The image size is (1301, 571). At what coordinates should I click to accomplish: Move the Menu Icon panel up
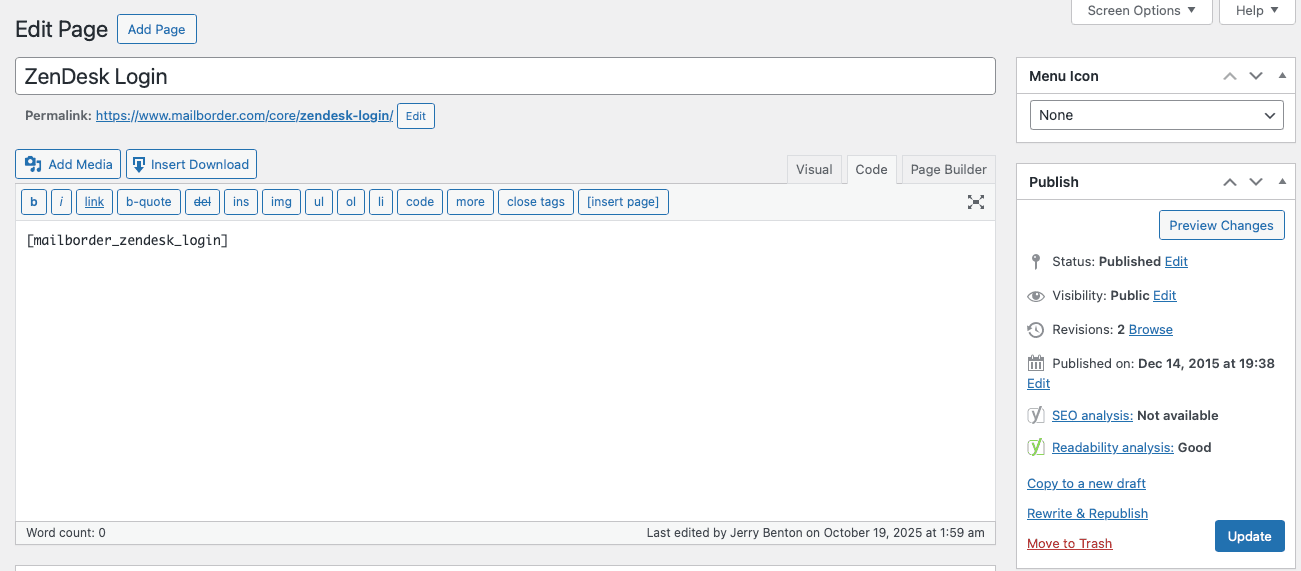[x=1230, y=76]
